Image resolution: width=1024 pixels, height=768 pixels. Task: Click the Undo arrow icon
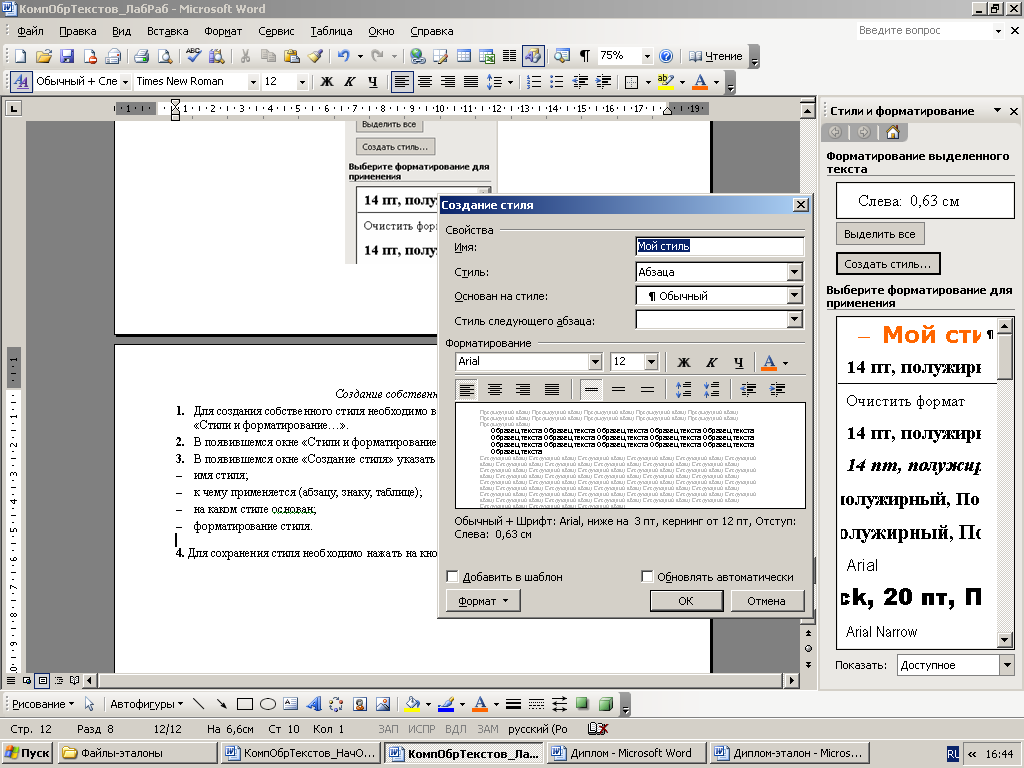point(344,57)
